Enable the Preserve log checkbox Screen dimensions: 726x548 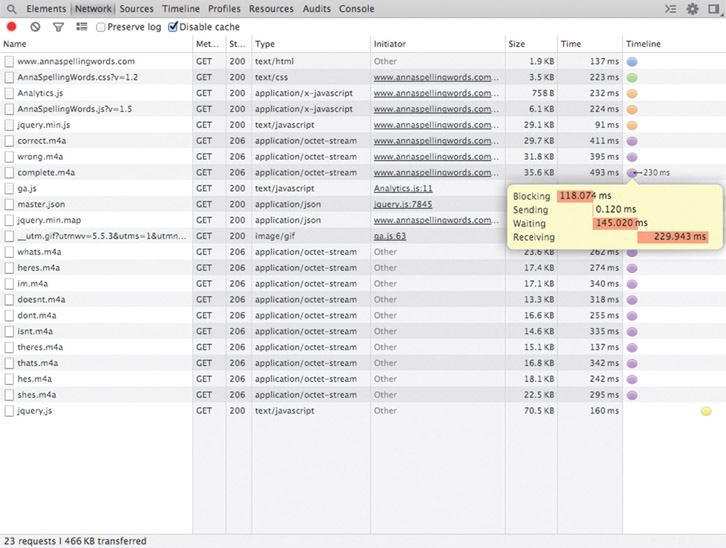101,27
